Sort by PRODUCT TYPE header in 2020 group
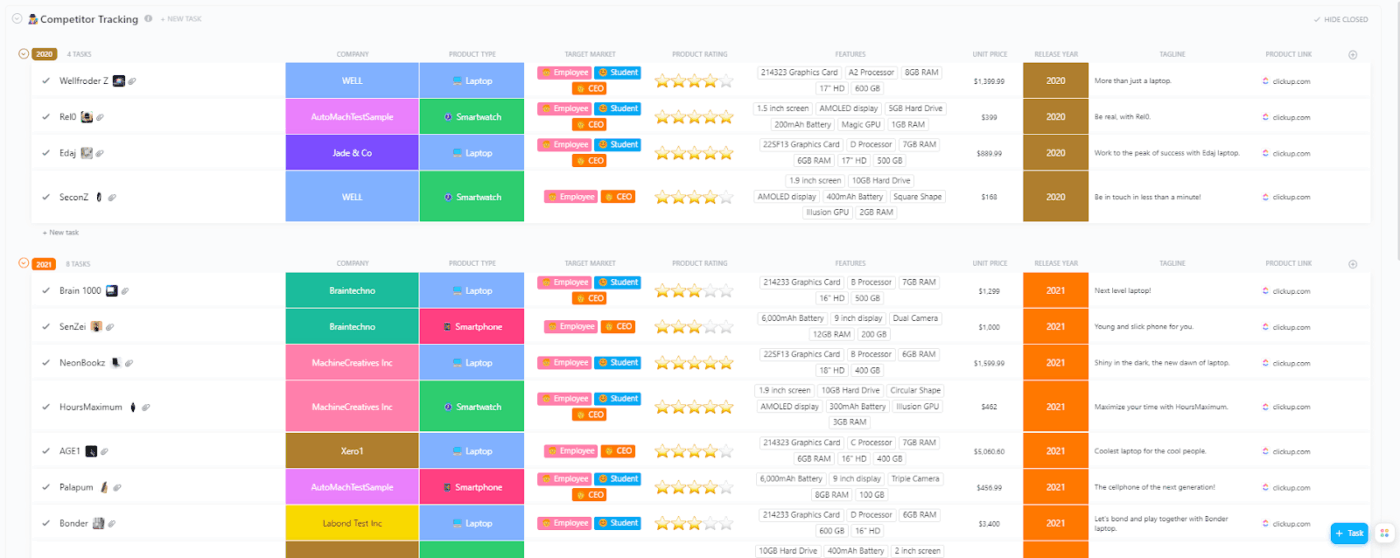 (x=472, y=54)
